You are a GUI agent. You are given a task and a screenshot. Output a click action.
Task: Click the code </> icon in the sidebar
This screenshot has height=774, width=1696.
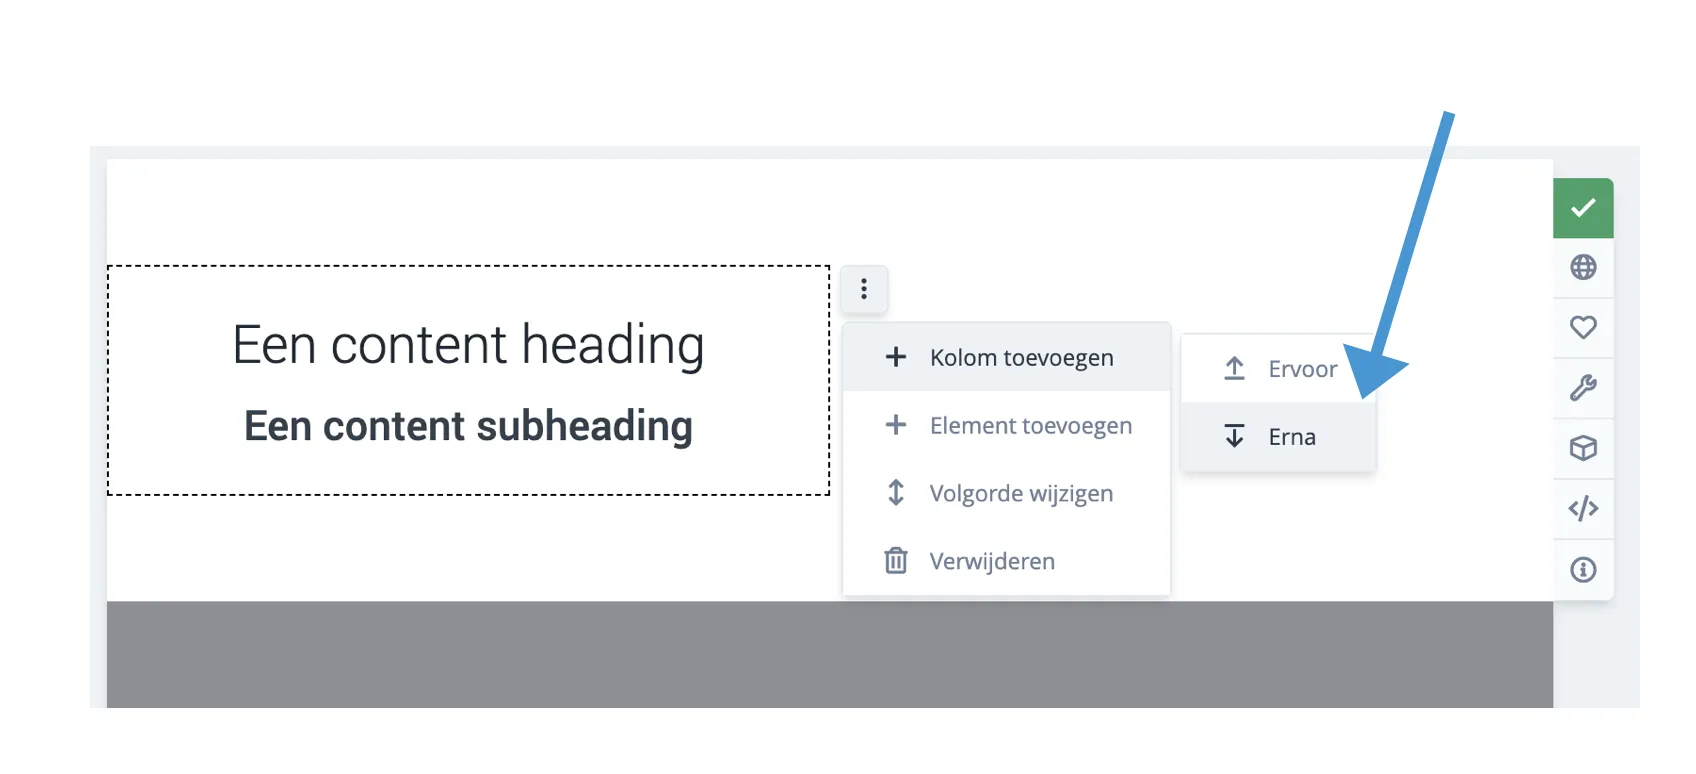1583,508
